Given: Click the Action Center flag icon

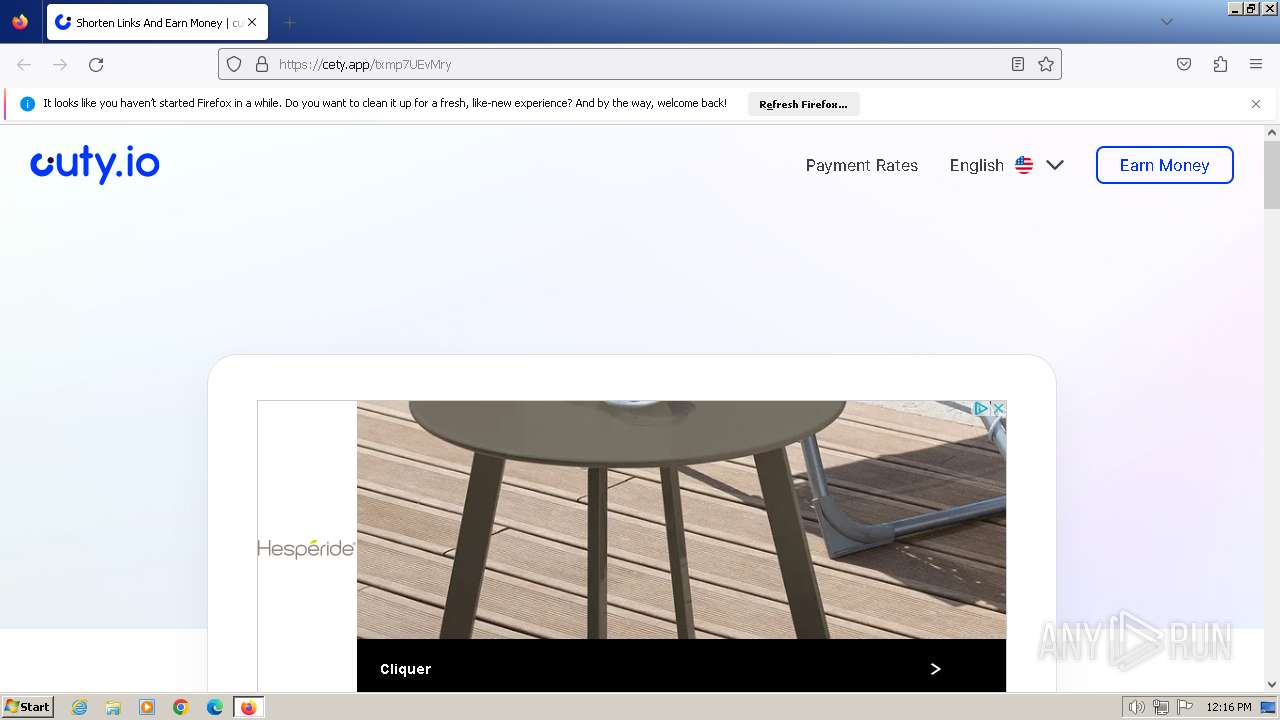Looking at the screenshot, I should (x=1185, y=707).
